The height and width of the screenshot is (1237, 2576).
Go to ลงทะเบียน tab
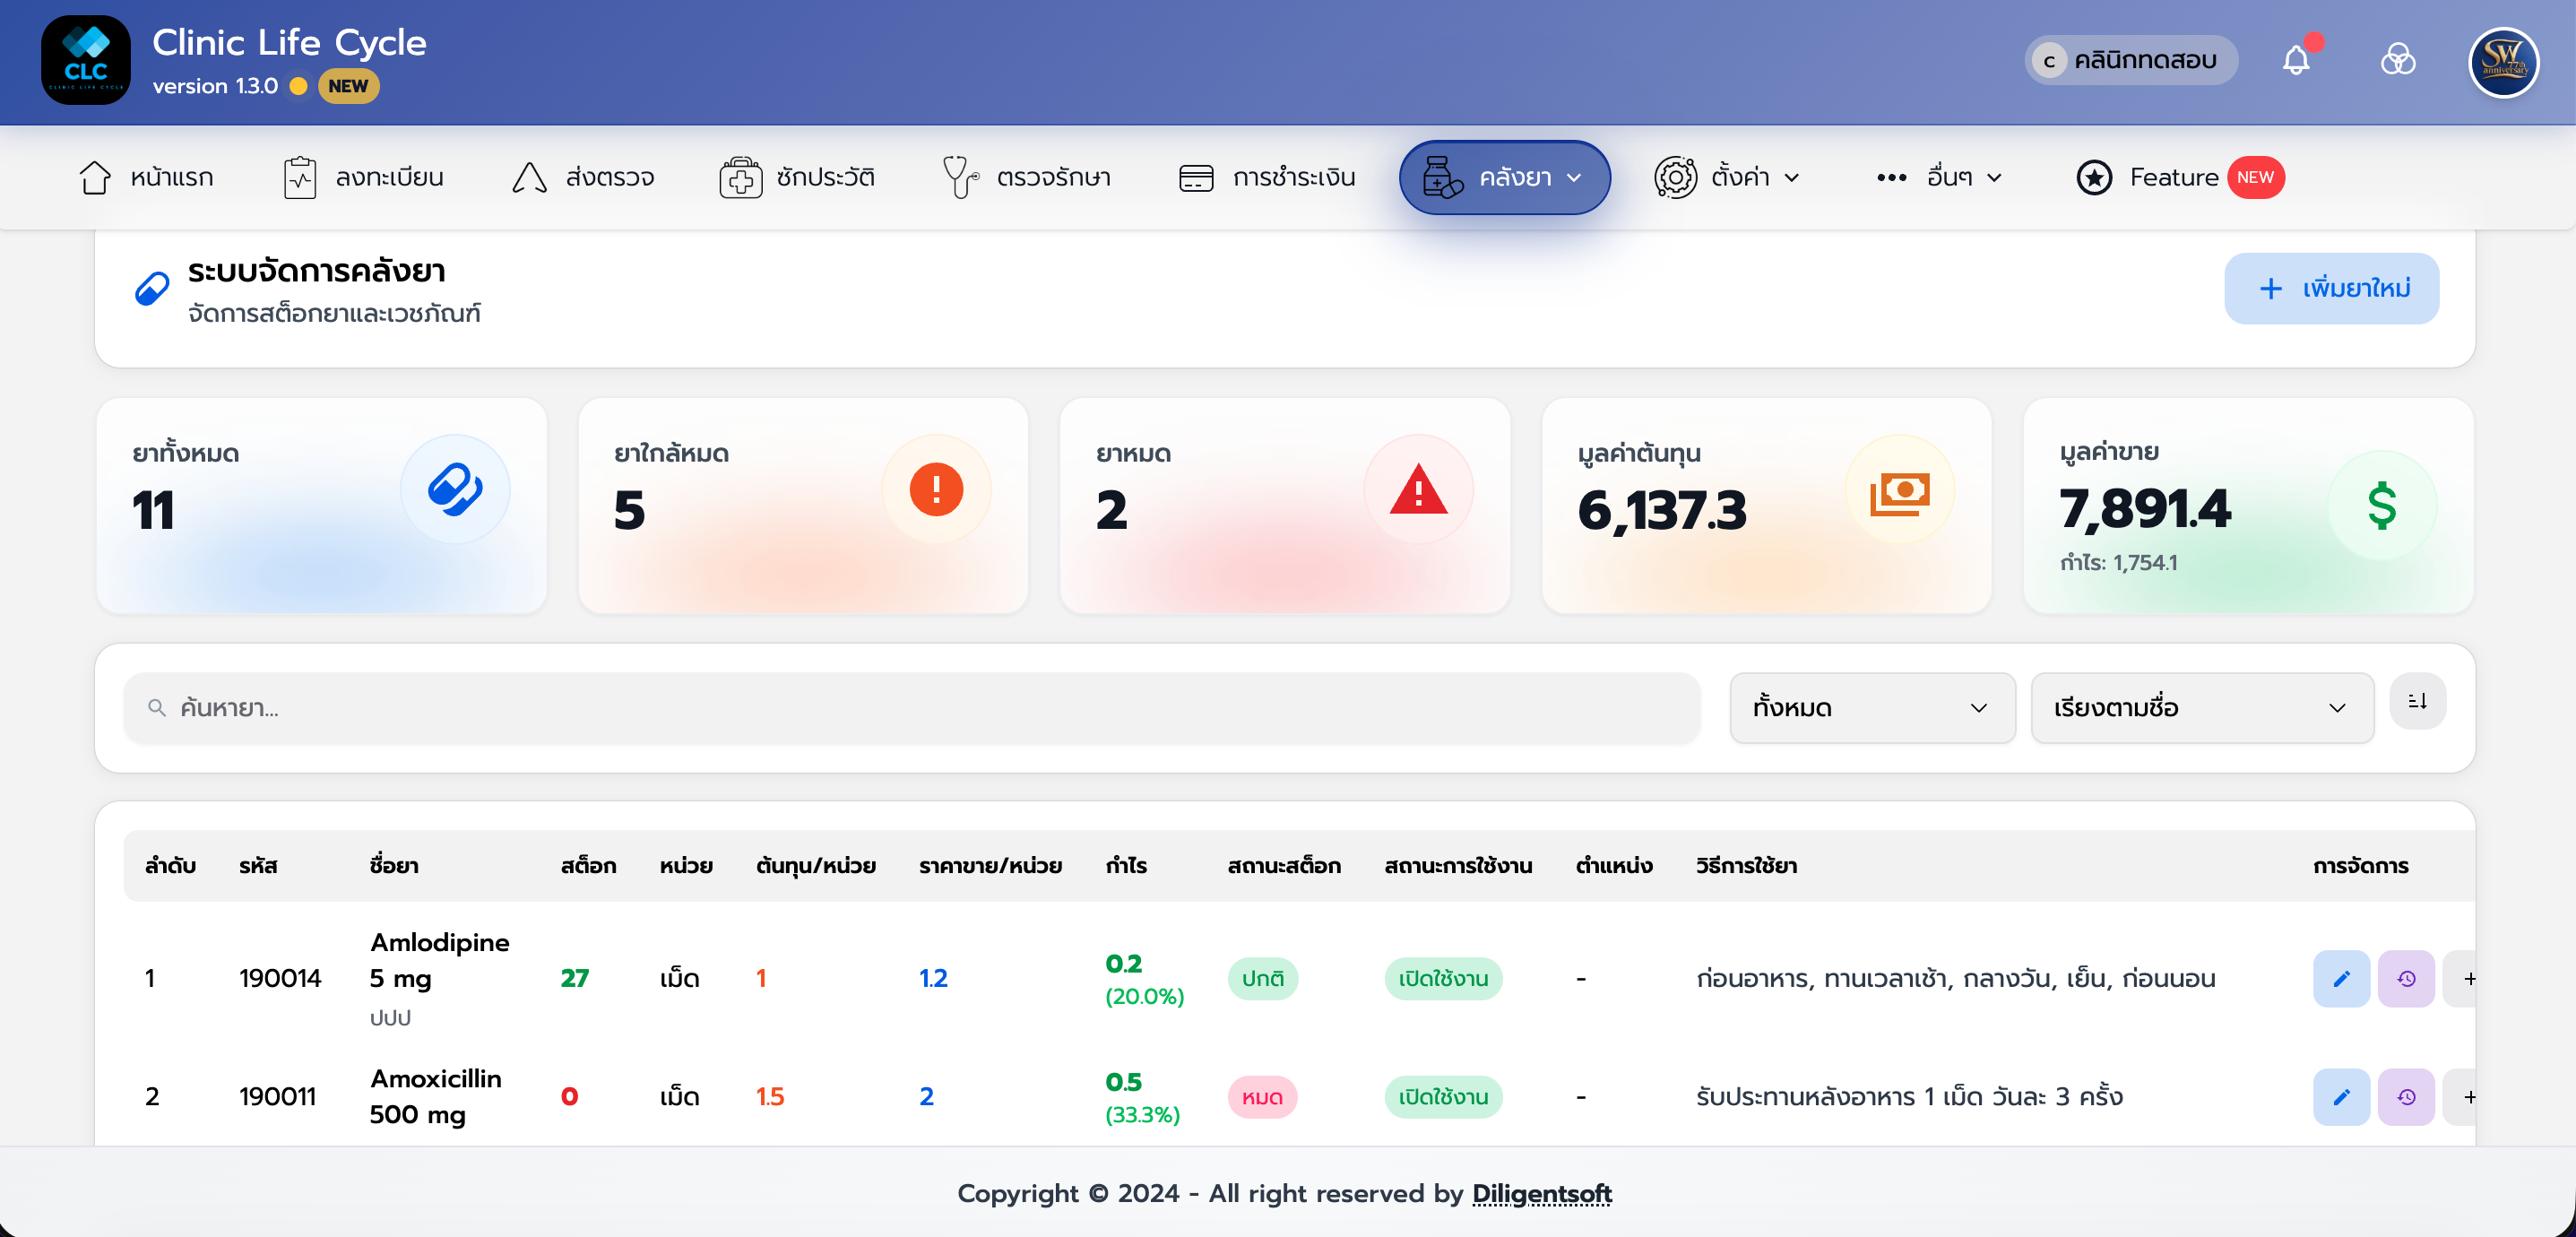(x=364, y=178)
